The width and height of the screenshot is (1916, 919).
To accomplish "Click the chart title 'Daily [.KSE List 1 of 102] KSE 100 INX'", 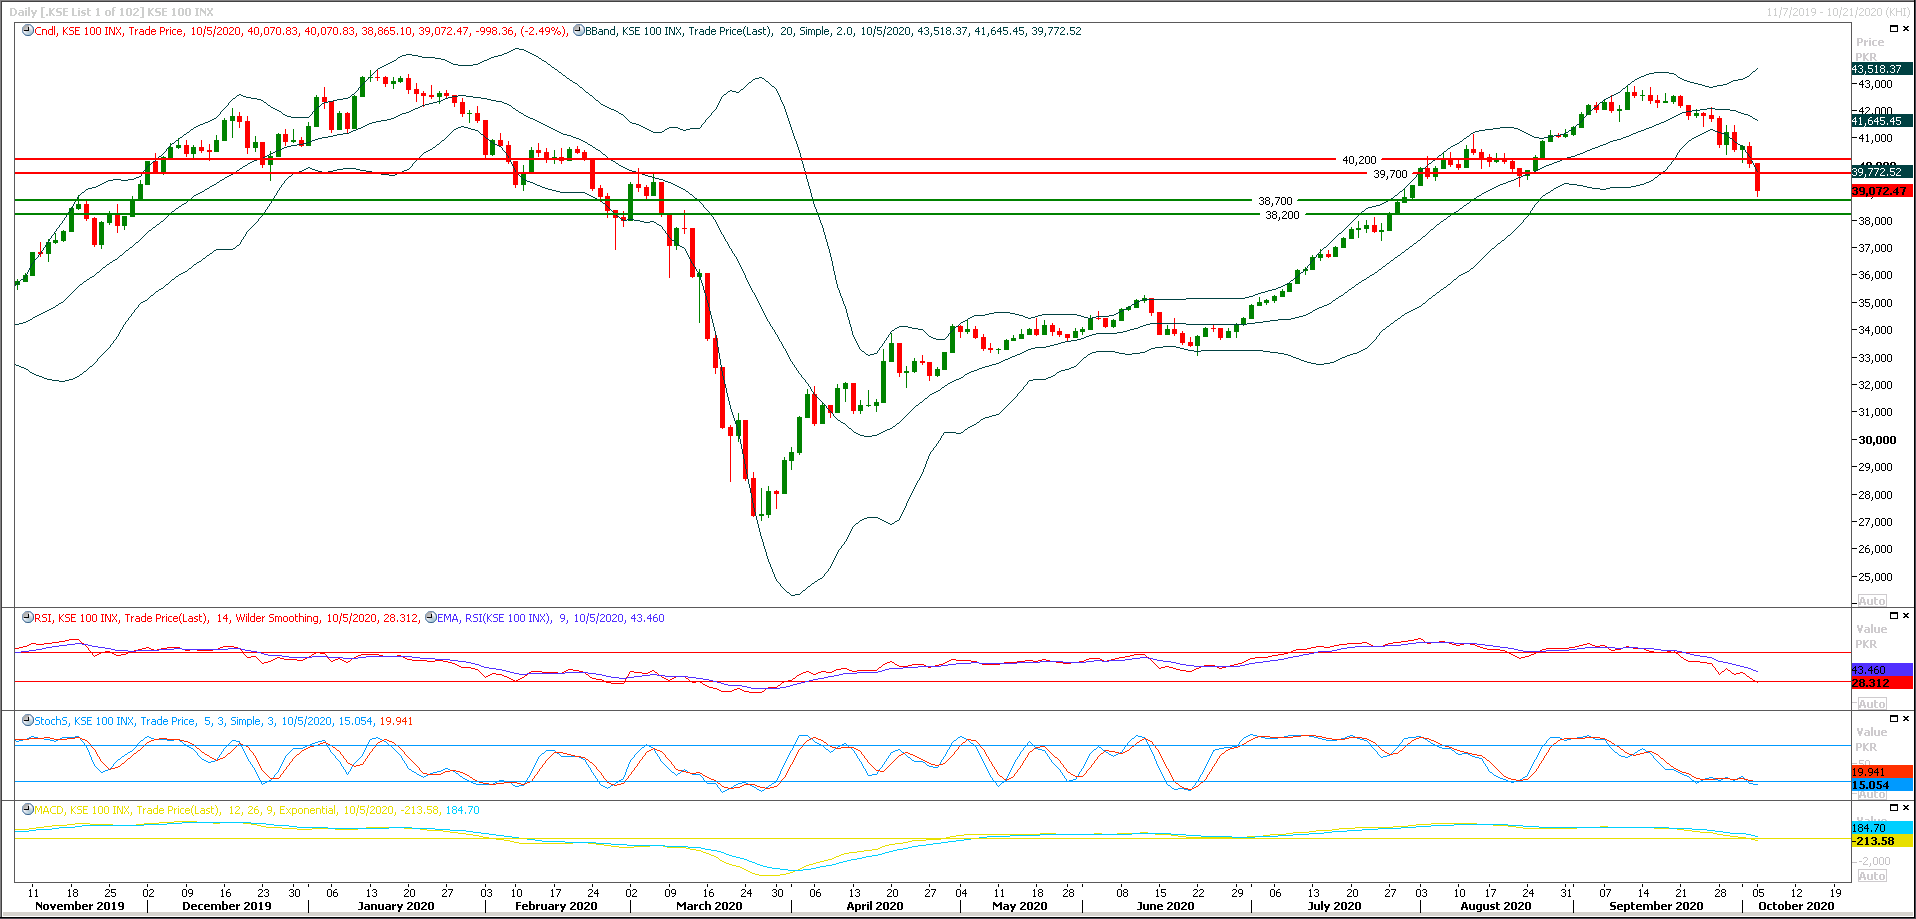I will tap(112, 12).
